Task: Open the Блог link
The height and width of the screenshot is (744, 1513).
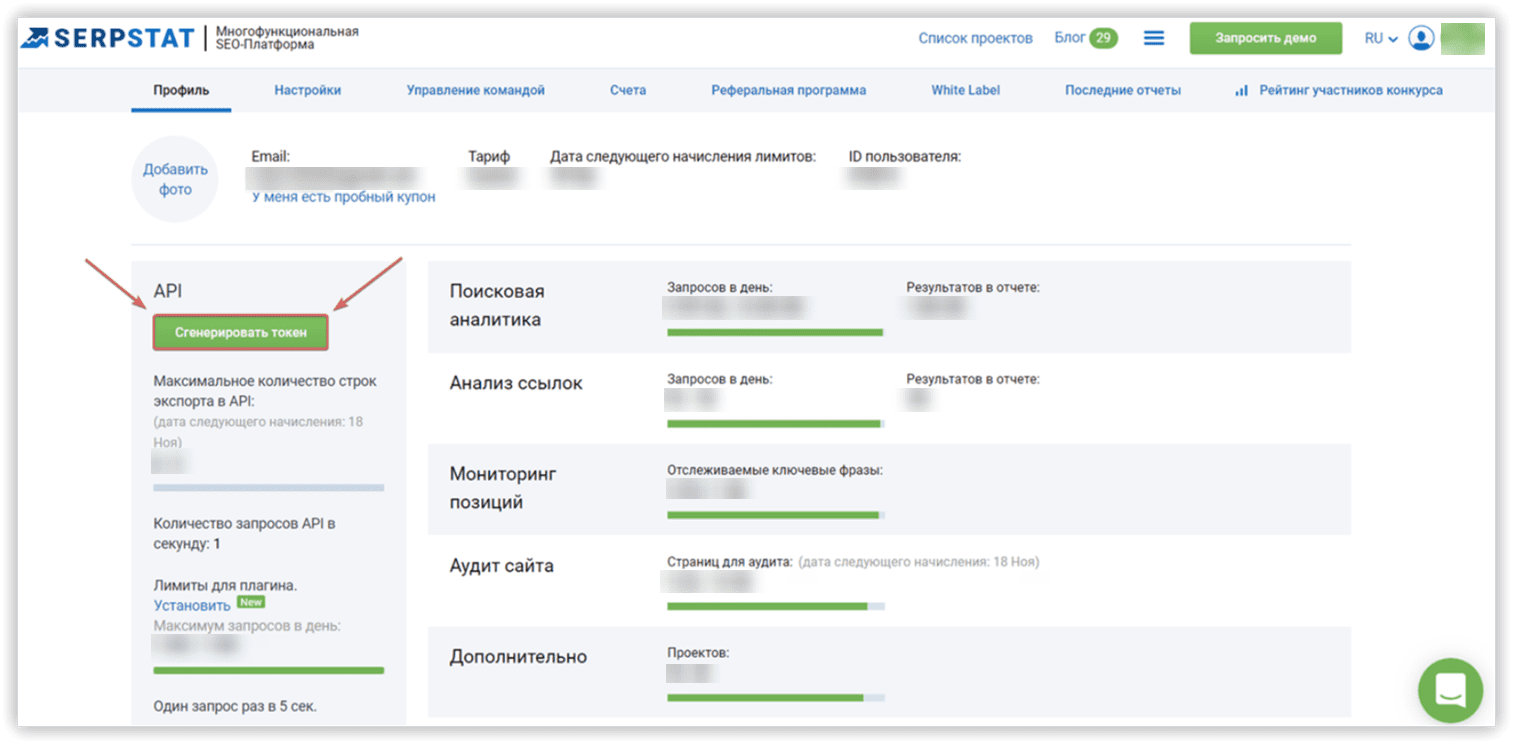Action: pyautogui.click(x=1070, y=38)
